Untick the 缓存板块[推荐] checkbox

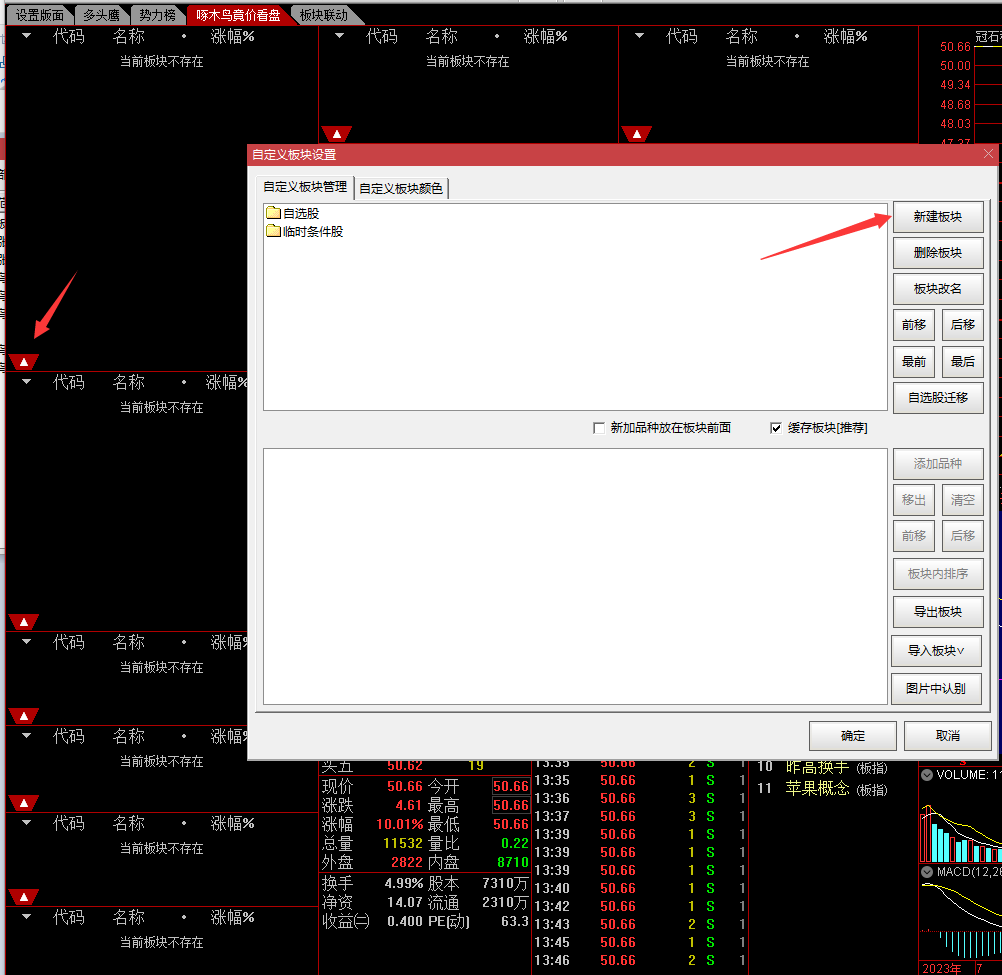click(776, 428)
